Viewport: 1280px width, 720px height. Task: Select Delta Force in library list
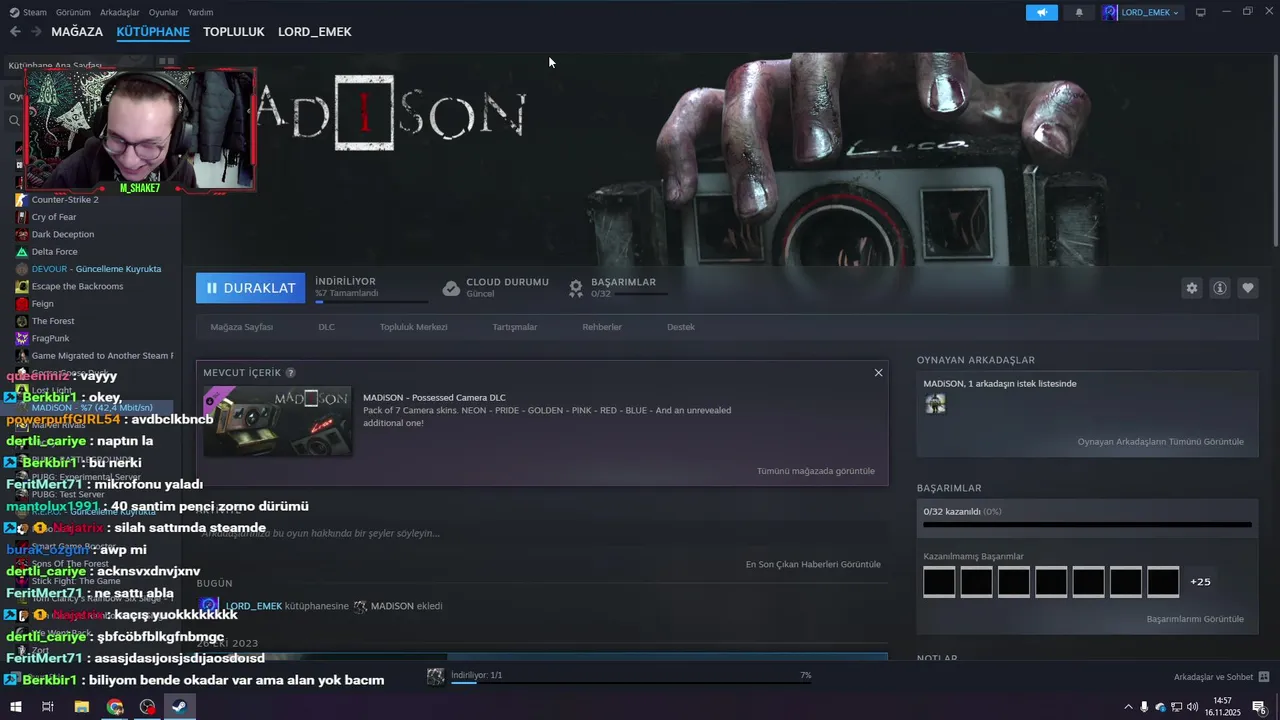point(54,252)
